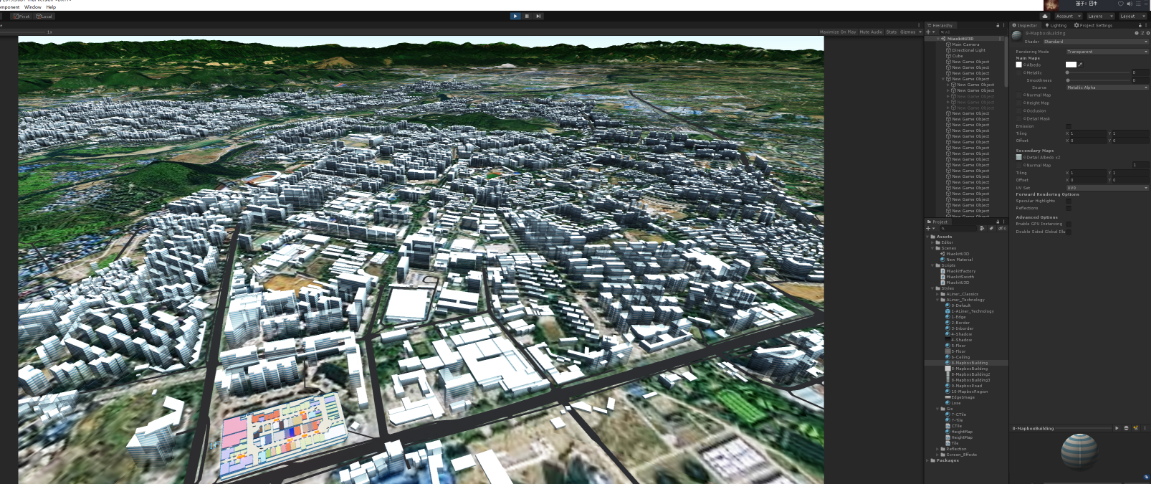Click the Play button in the toolbar

(x=515, y=16)
